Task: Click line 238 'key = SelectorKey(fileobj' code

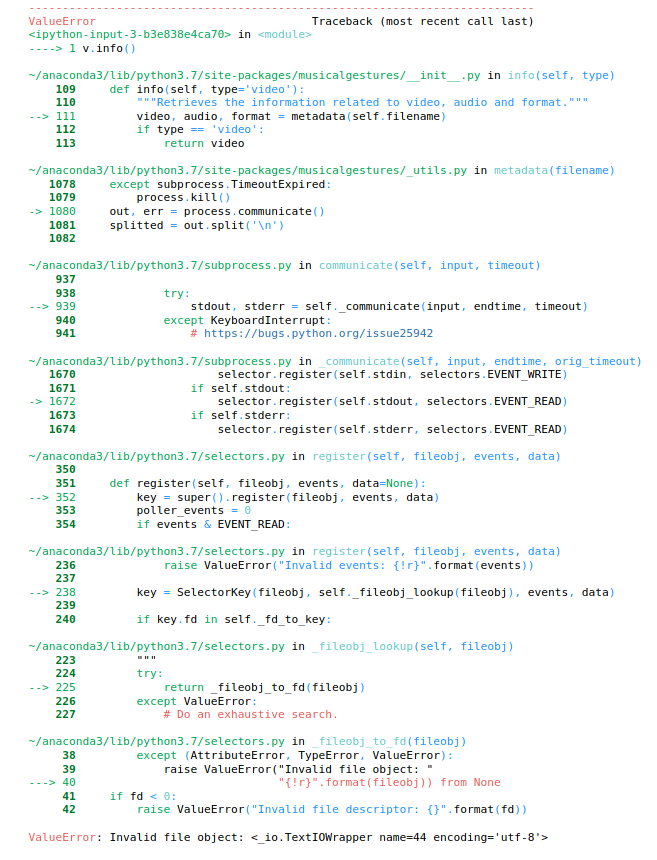Action: pyautogui.click(x=376, y=592)
